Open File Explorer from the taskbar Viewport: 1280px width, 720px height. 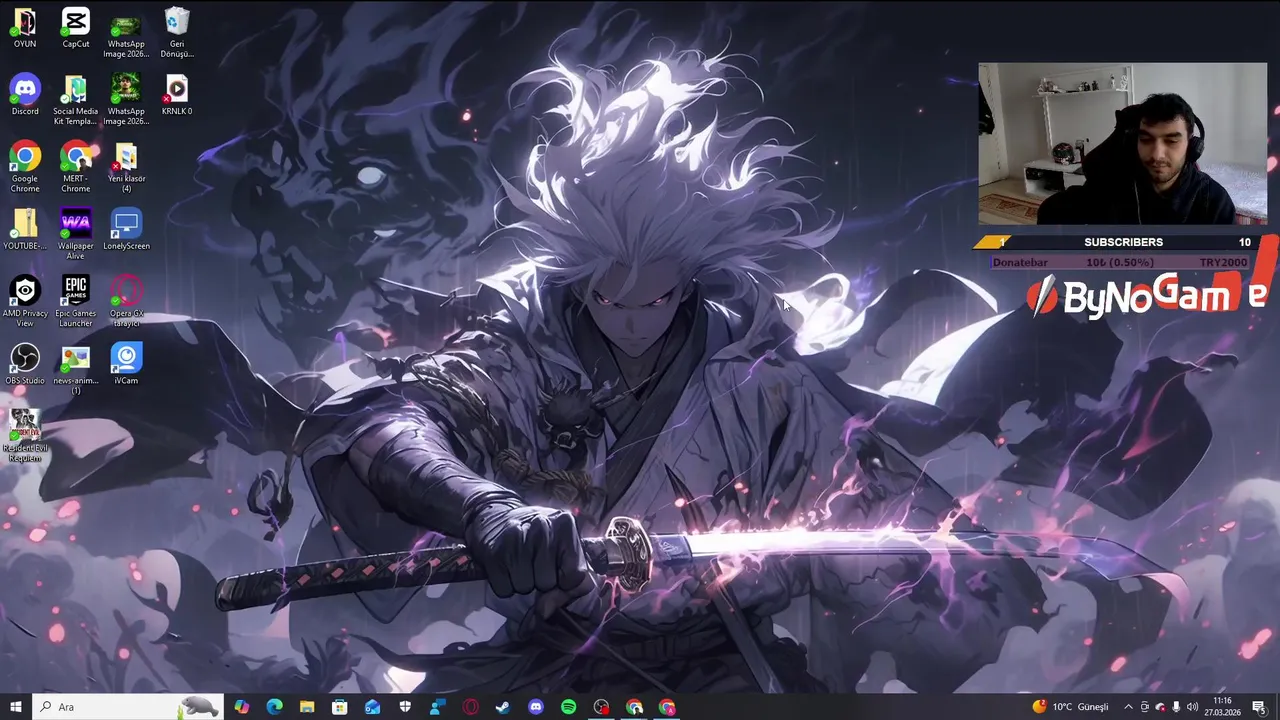click(x=307, y=707)
